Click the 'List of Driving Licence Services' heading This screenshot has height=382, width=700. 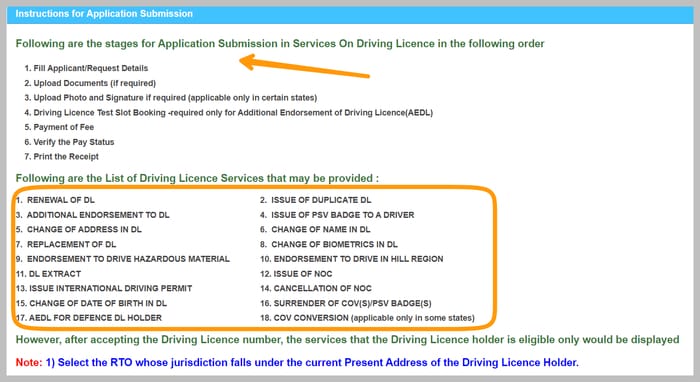tap(197, 178)
